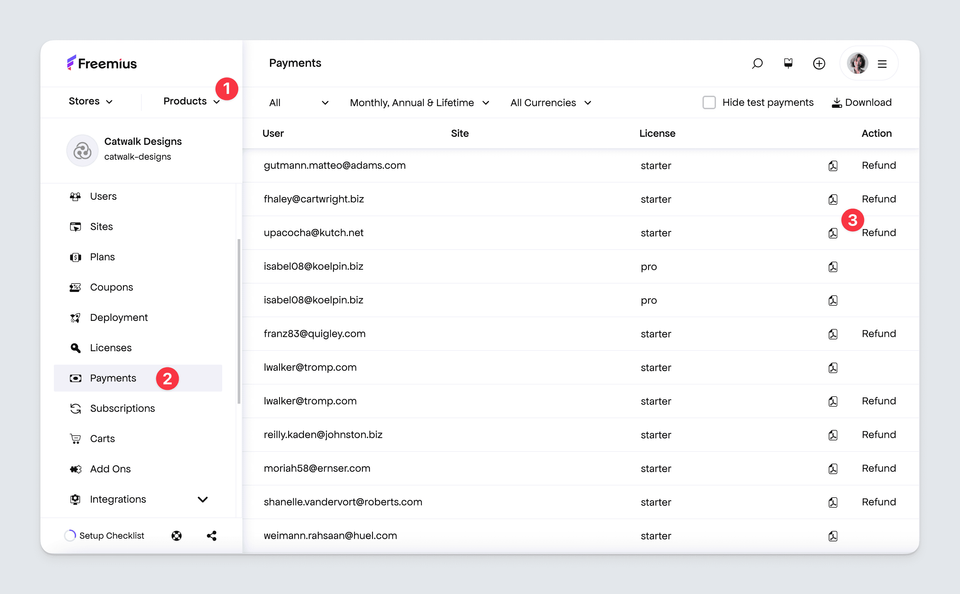Open the Stores dropdown
The image size is (960, 594).
point(91,101)
